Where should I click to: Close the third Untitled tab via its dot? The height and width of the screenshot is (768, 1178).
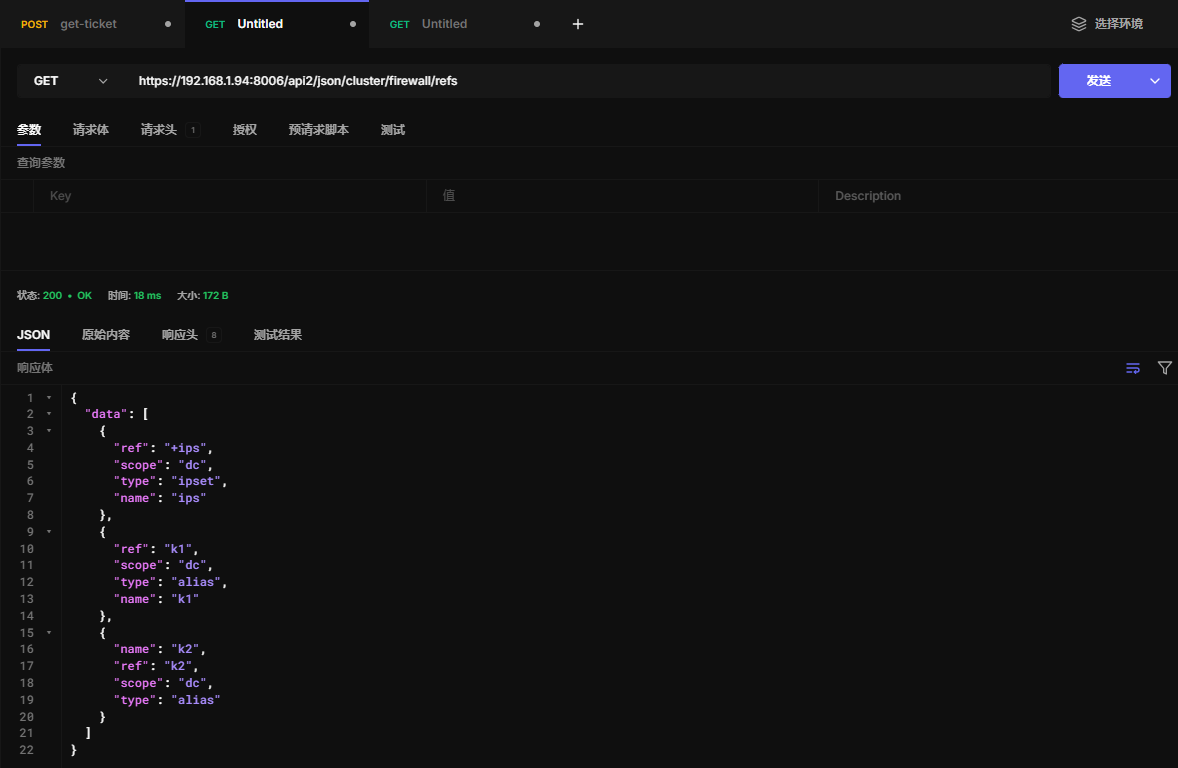coord(537,24)
